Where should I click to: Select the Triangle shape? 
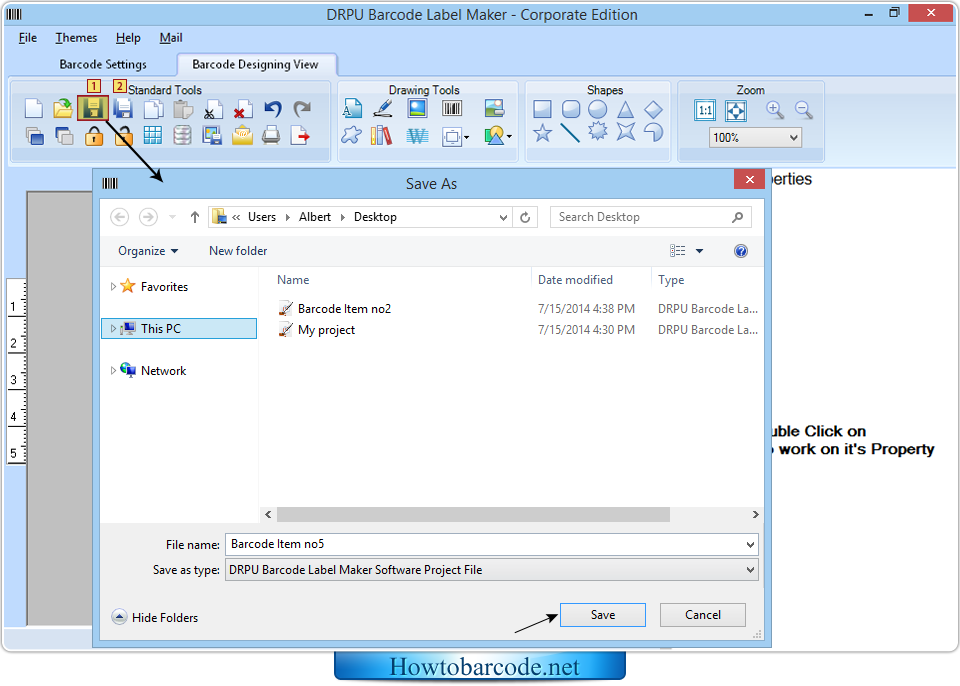625,109
